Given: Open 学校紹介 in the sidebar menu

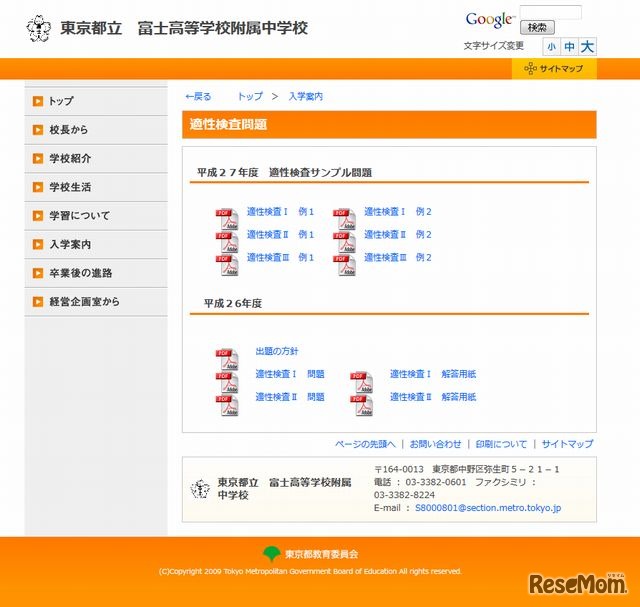Looking at the screenshot, I should pyautogui.click(x=96, y=158).
